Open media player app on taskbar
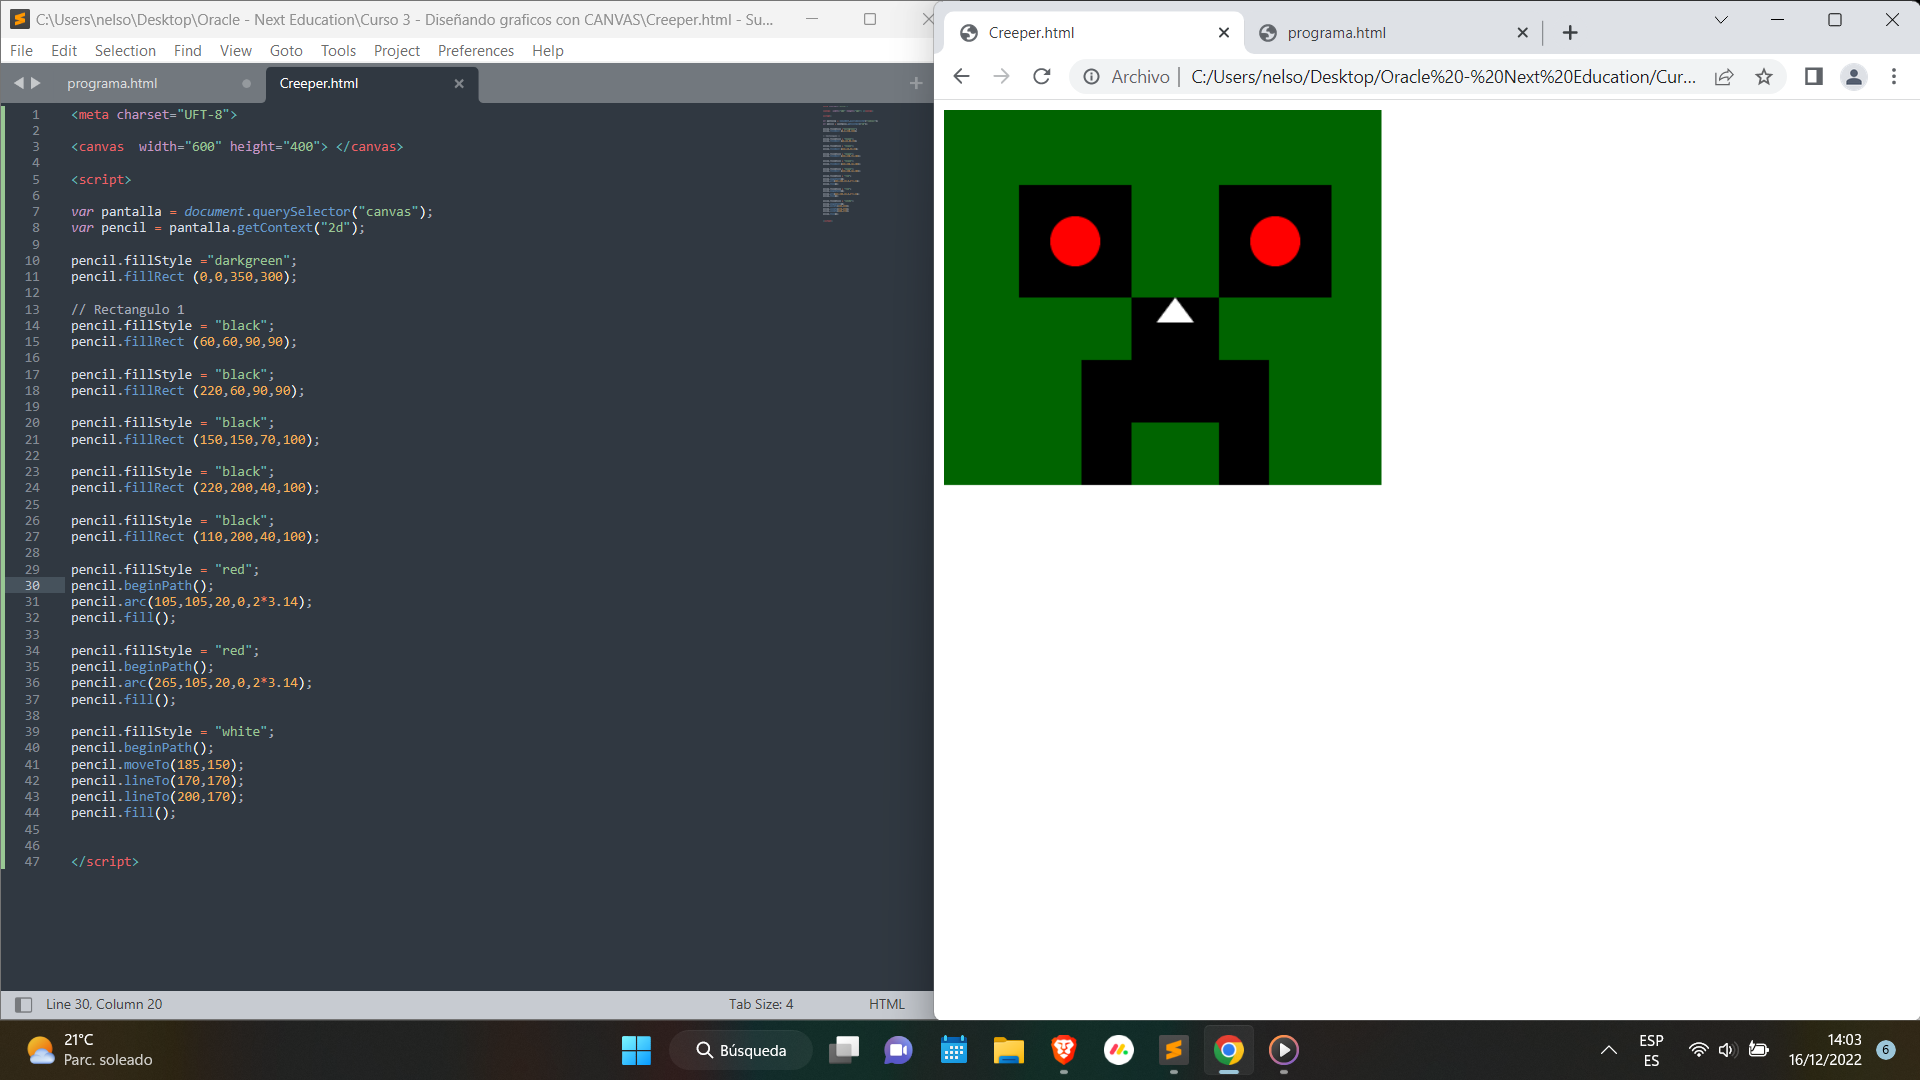This screenshot has width=1920, height=1080. [x=1284, y=1050]
